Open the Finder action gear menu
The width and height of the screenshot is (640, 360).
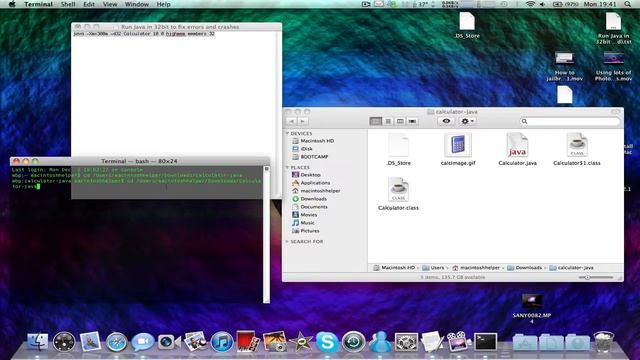tap(467, 121)
